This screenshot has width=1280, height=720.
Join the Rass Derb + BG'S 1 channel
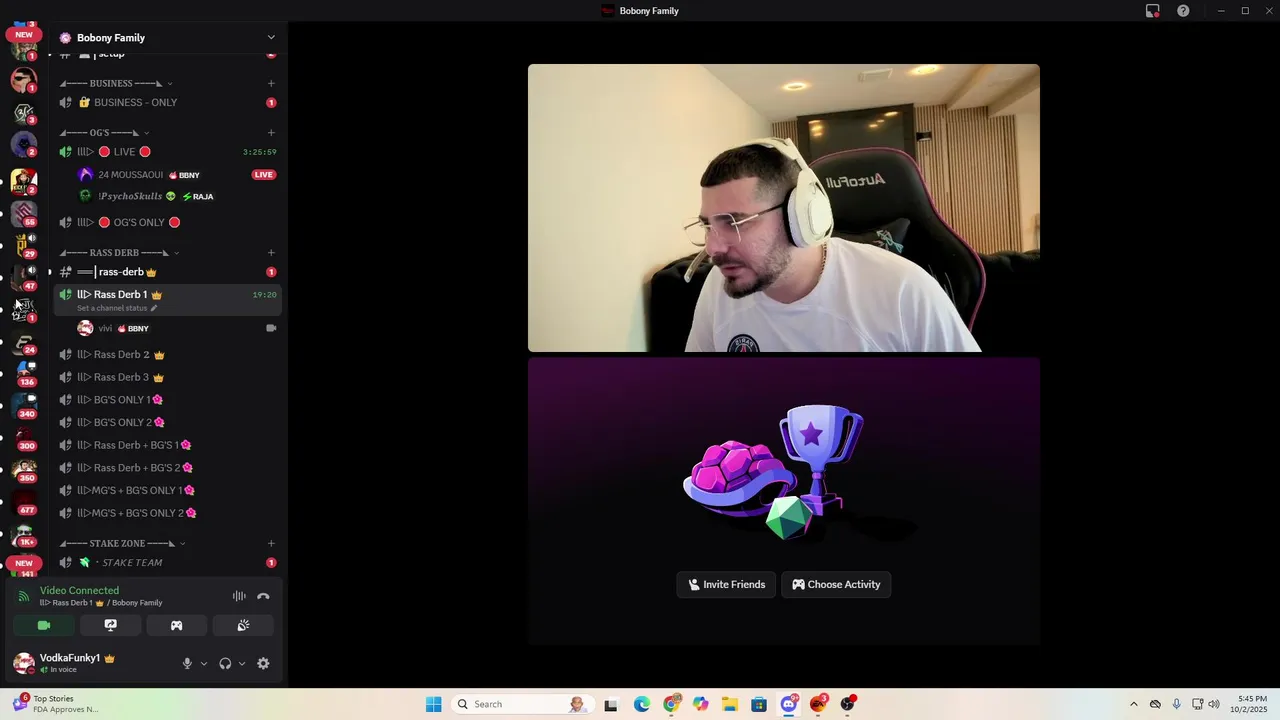[x=167, y=445]
